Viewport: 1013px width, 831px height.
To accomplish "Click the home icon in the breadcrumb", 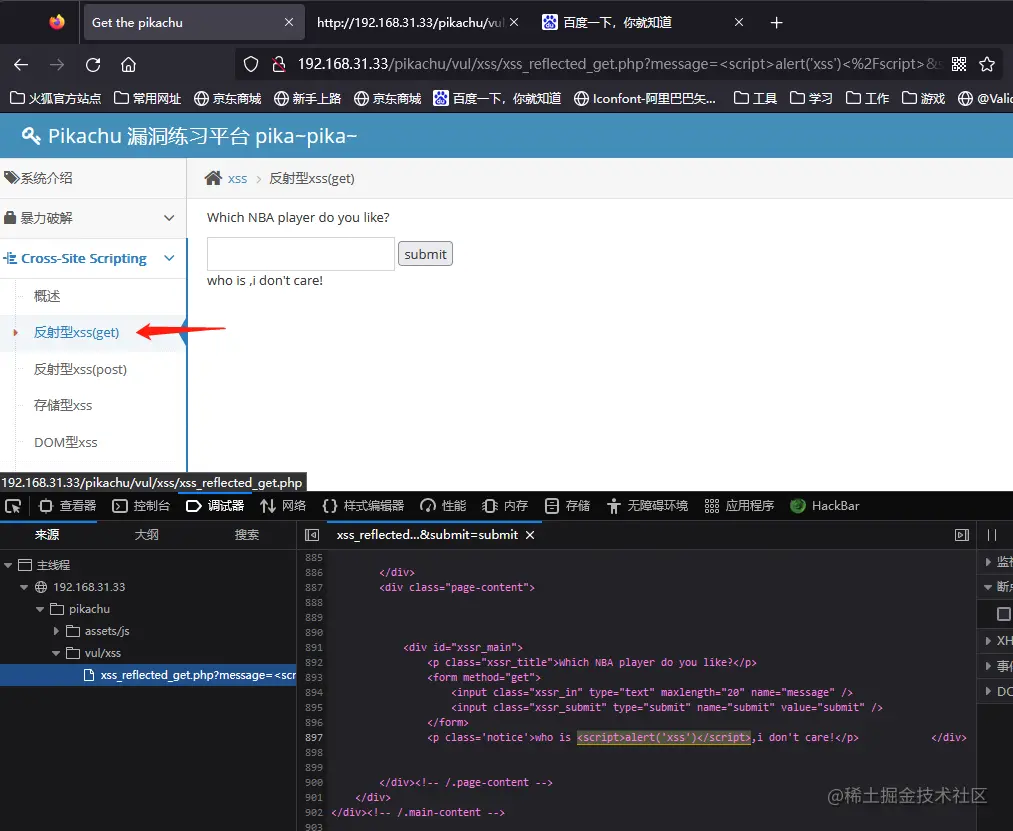I will click(213, 178).
